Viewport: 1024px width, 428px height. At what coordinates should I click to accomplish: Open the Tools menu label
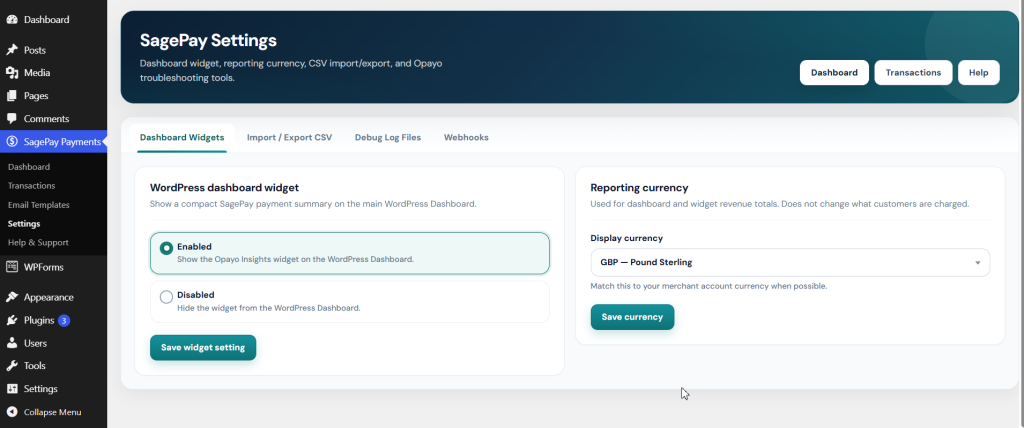(x=35, y=366)
